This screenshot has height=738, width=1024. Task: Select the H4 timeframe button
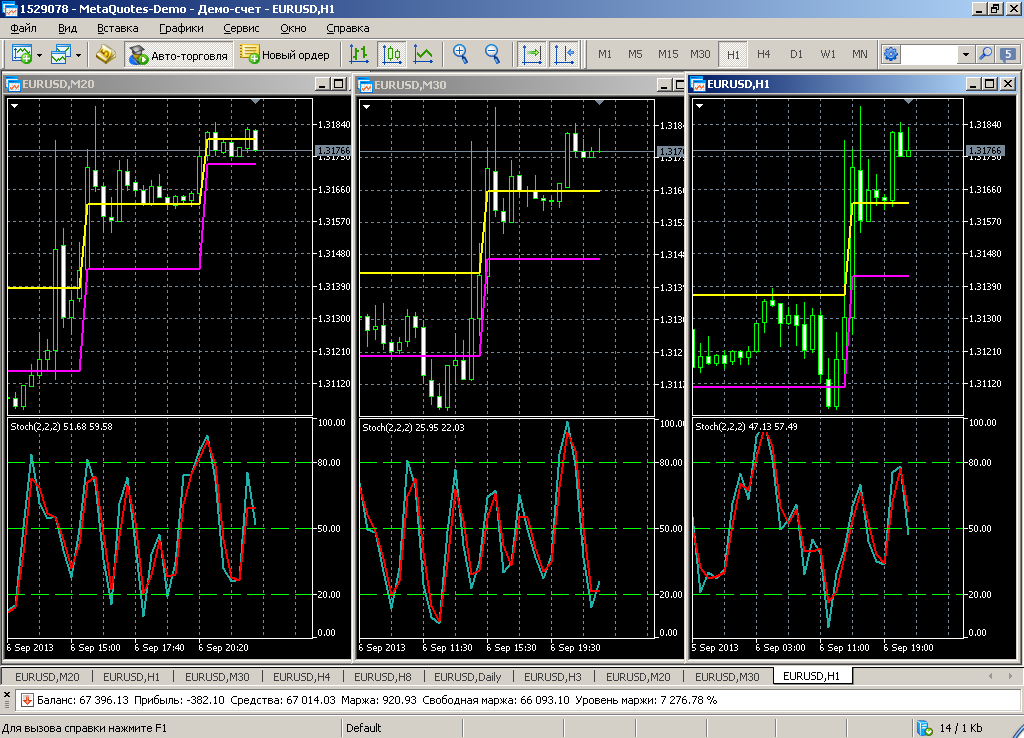tap(764, 54)
